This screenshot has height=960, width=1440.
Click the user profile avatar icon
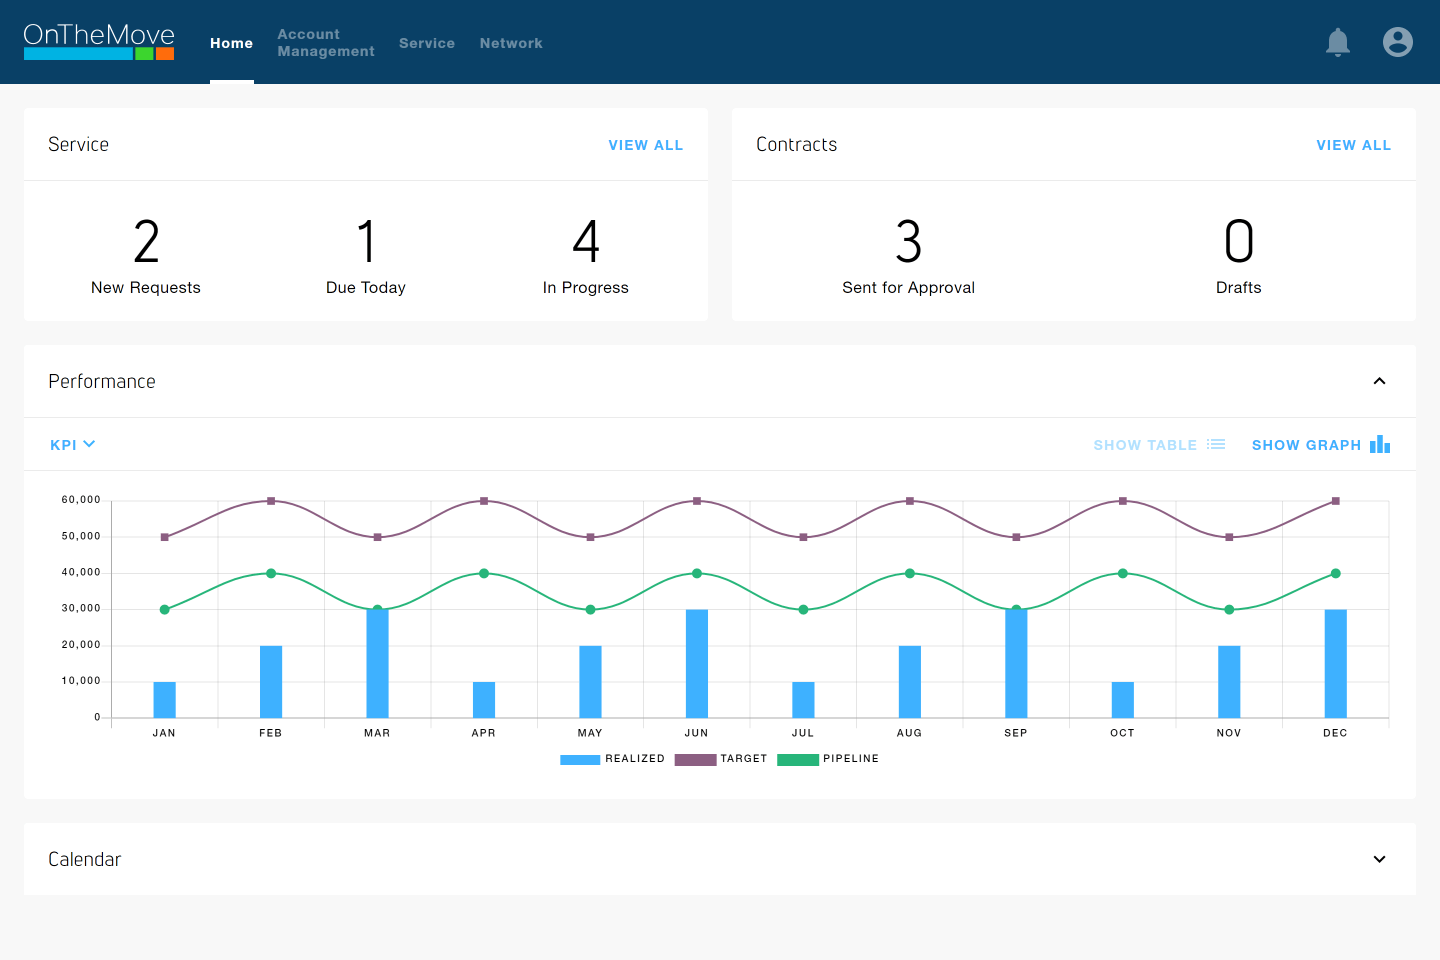coord(1398,42)
